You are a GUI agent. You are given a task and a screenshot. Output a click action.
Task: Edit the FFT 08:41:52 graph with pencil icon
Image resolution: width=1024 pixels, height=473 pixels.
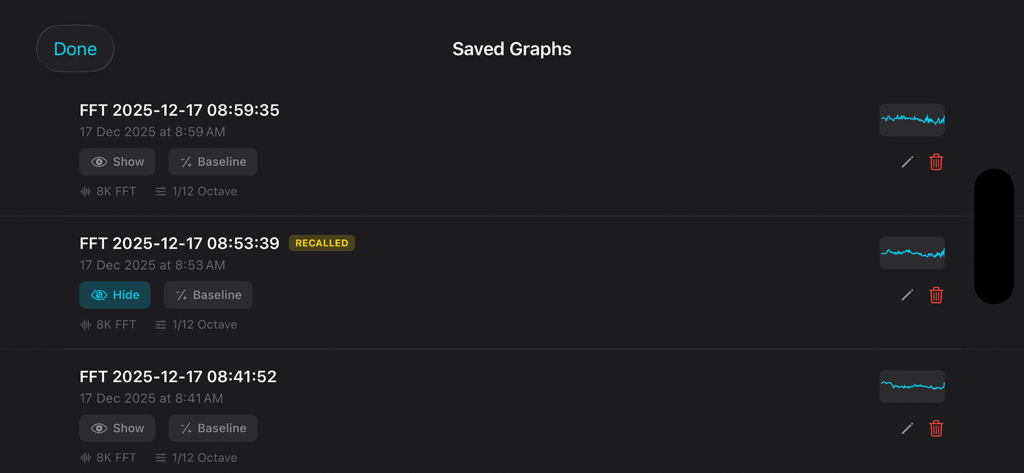(x=907, y=428)
